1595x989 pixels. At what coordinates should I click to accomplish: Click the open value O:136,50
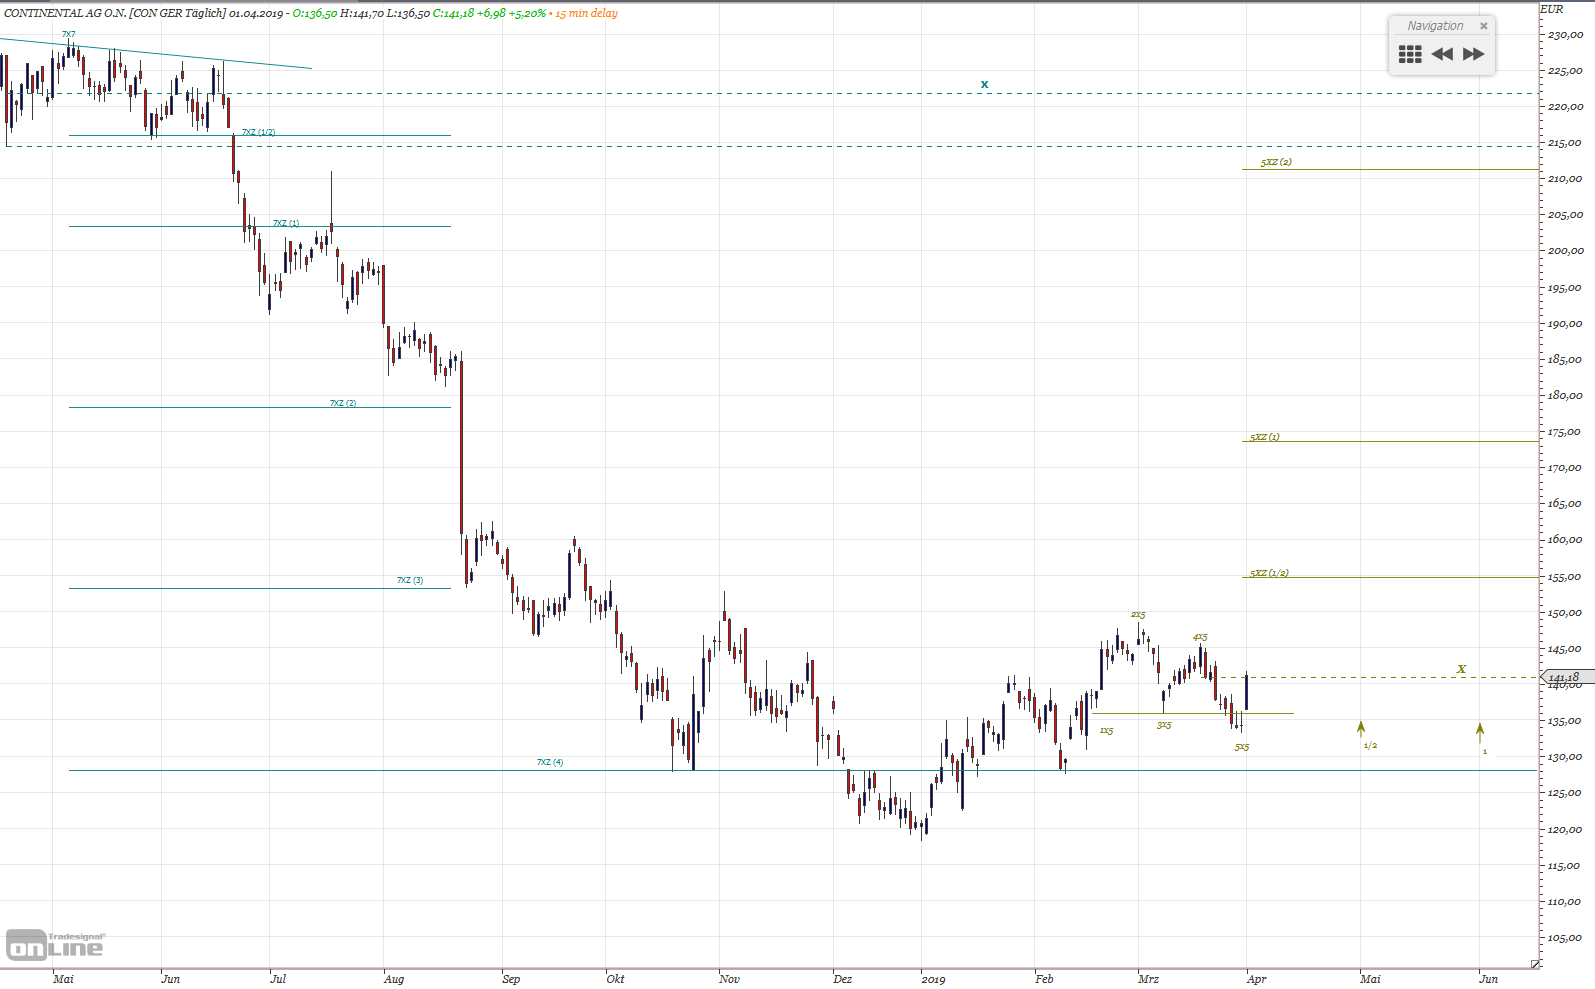[315, 13]
